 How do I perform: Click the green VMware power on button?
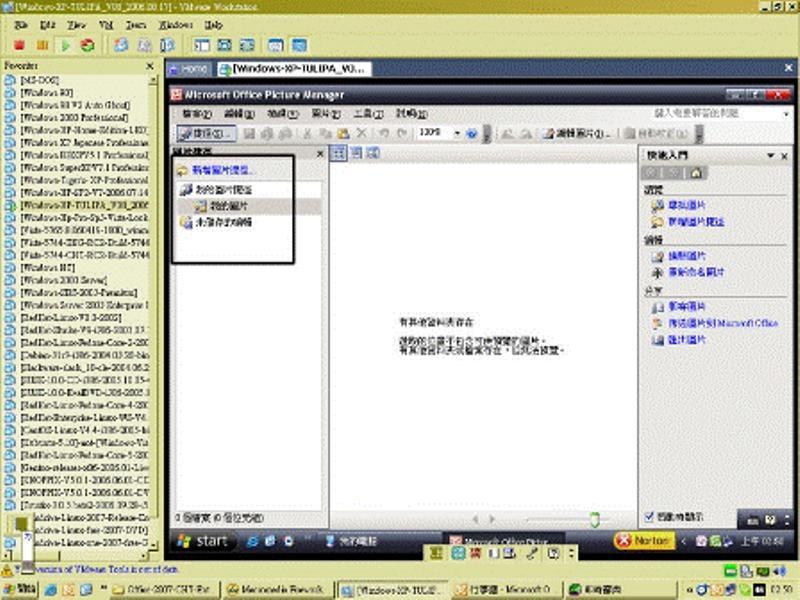65,45
